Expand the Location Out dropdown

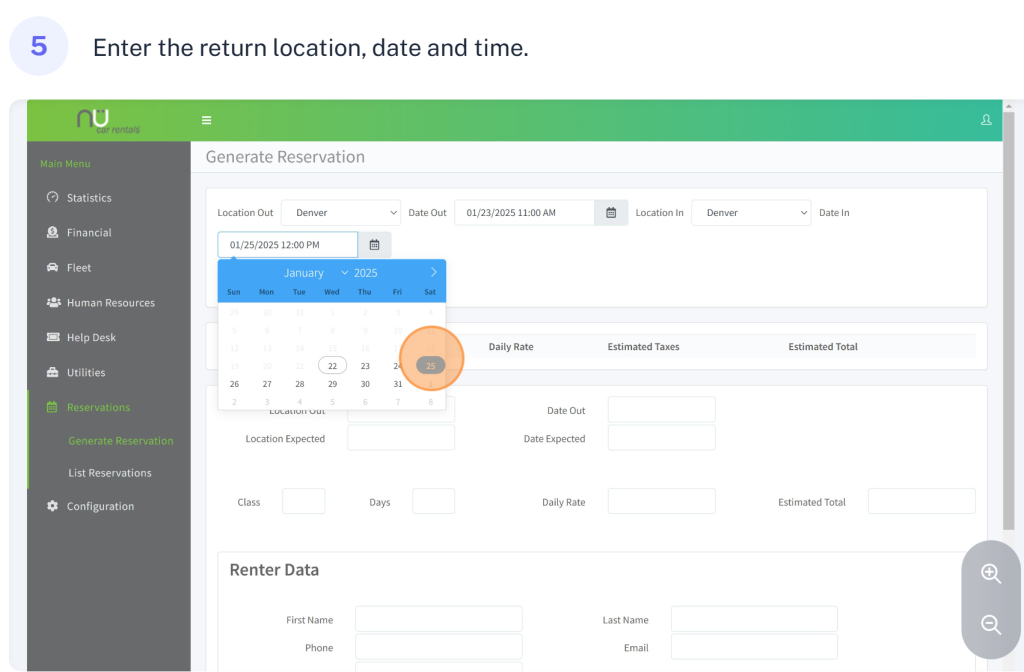click(340, 213)
